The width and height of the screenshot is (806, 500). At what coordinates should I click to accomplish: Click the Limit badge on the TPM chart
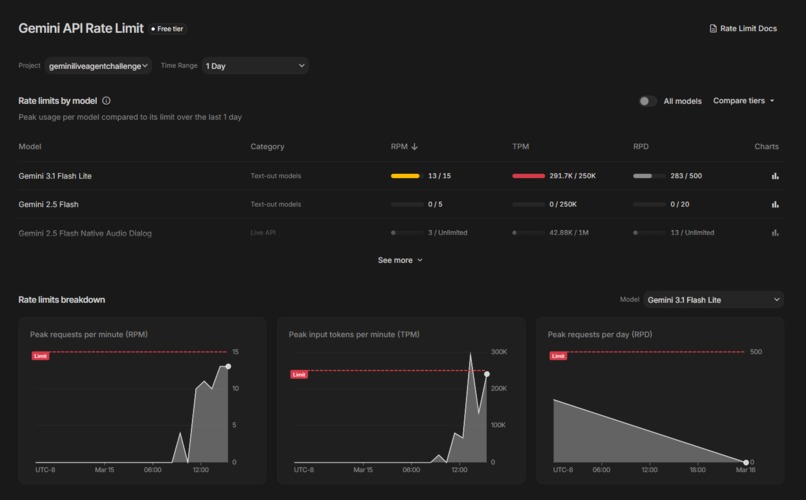[x=299, y=374]
